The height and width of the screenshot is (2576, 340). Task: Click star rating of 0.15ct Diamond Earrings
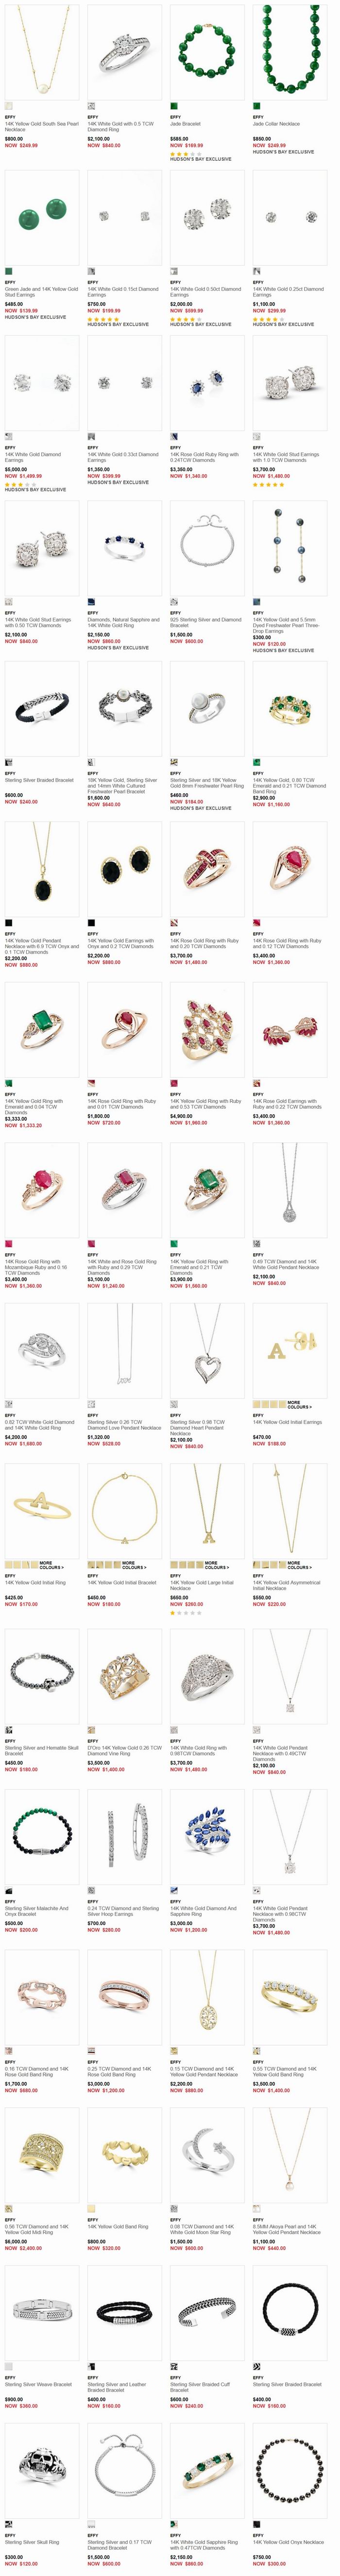pyautogui.click(x=103, y=319)
